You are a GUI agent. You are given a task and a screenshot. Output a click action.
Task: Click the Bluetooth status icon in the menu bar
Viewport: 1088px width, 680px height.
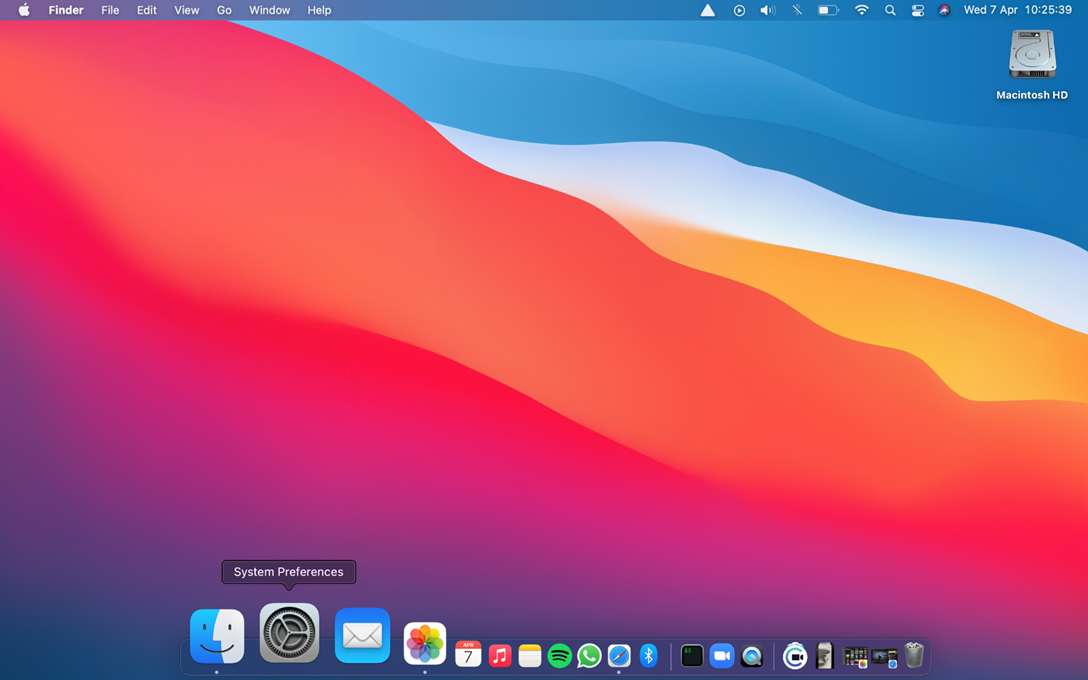coord(797,10)
